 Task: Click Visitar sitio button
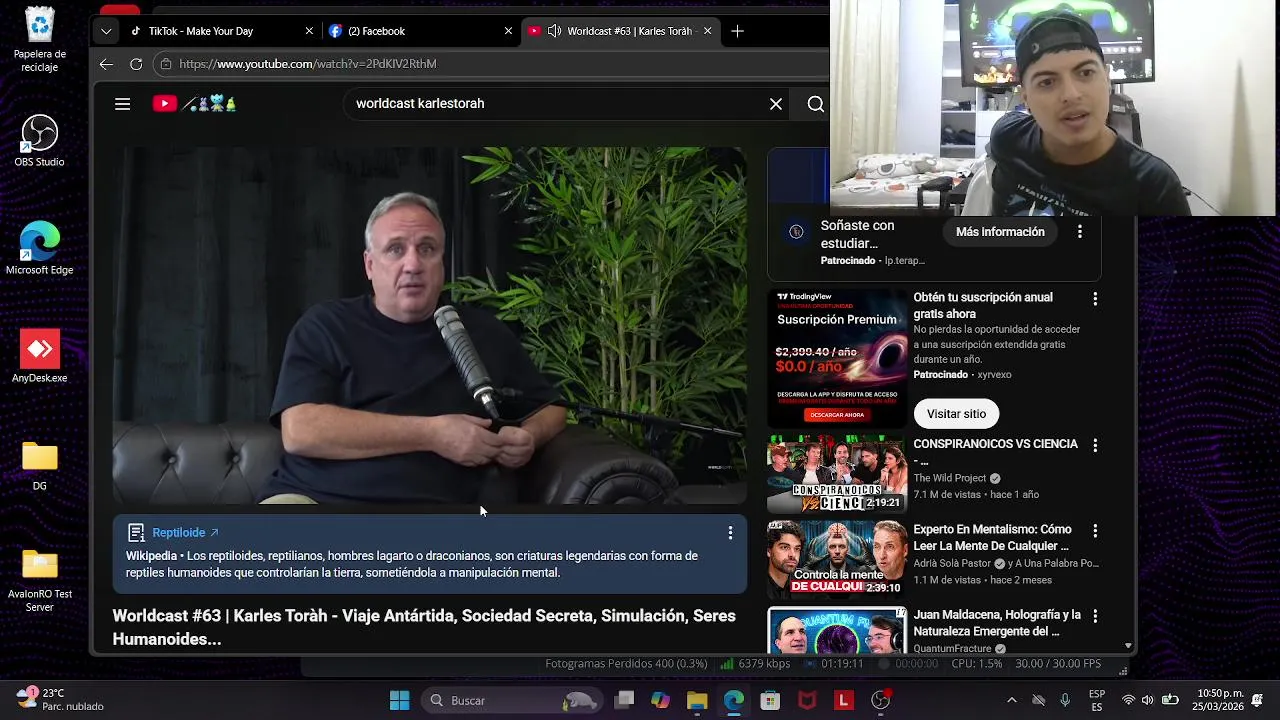(x=956, y=414)
